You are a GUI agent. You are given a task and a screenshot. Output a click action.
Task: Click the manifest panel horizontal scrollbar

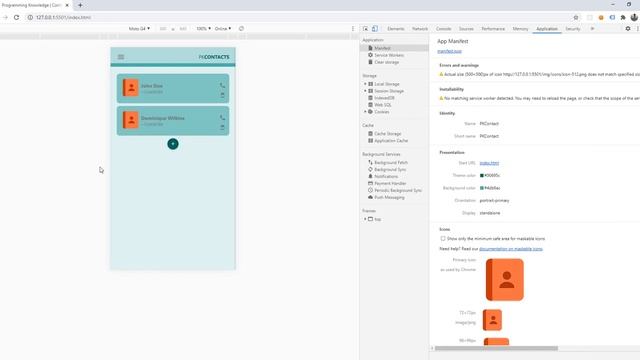[x=496, y=348]
